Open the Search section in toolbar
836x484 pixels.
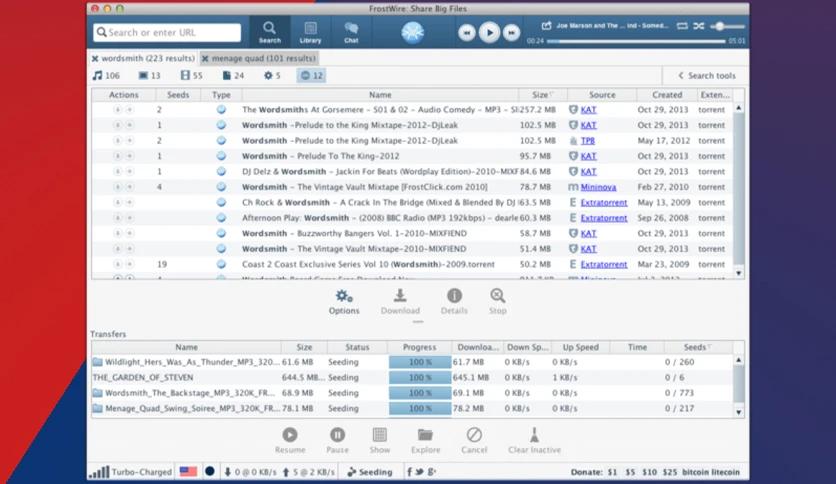(270, 32)
